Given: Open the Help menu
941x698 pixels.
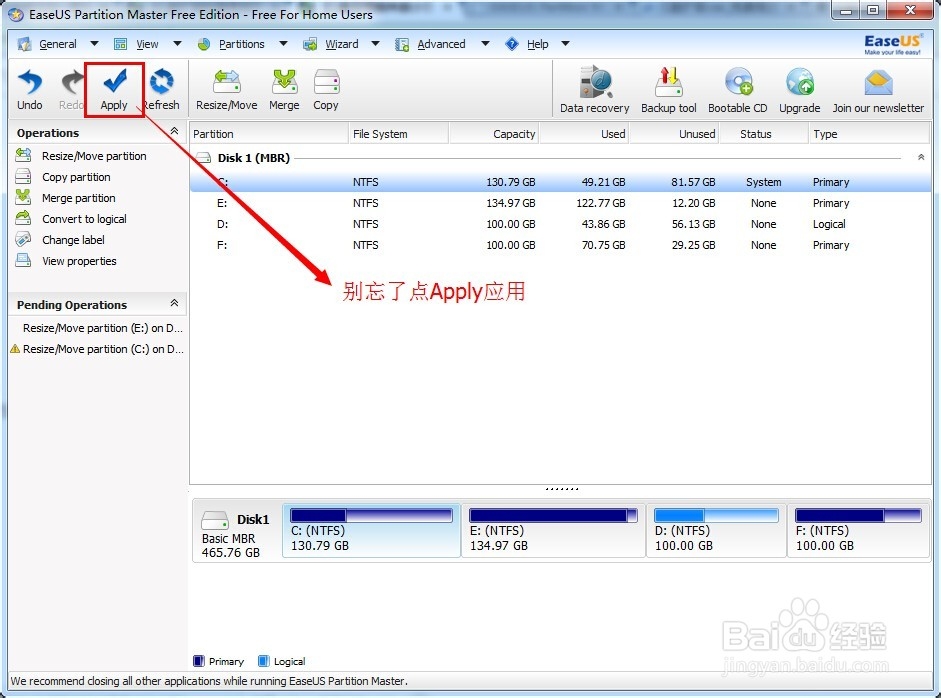Looking at the screenshot, I should coord(538,44).
